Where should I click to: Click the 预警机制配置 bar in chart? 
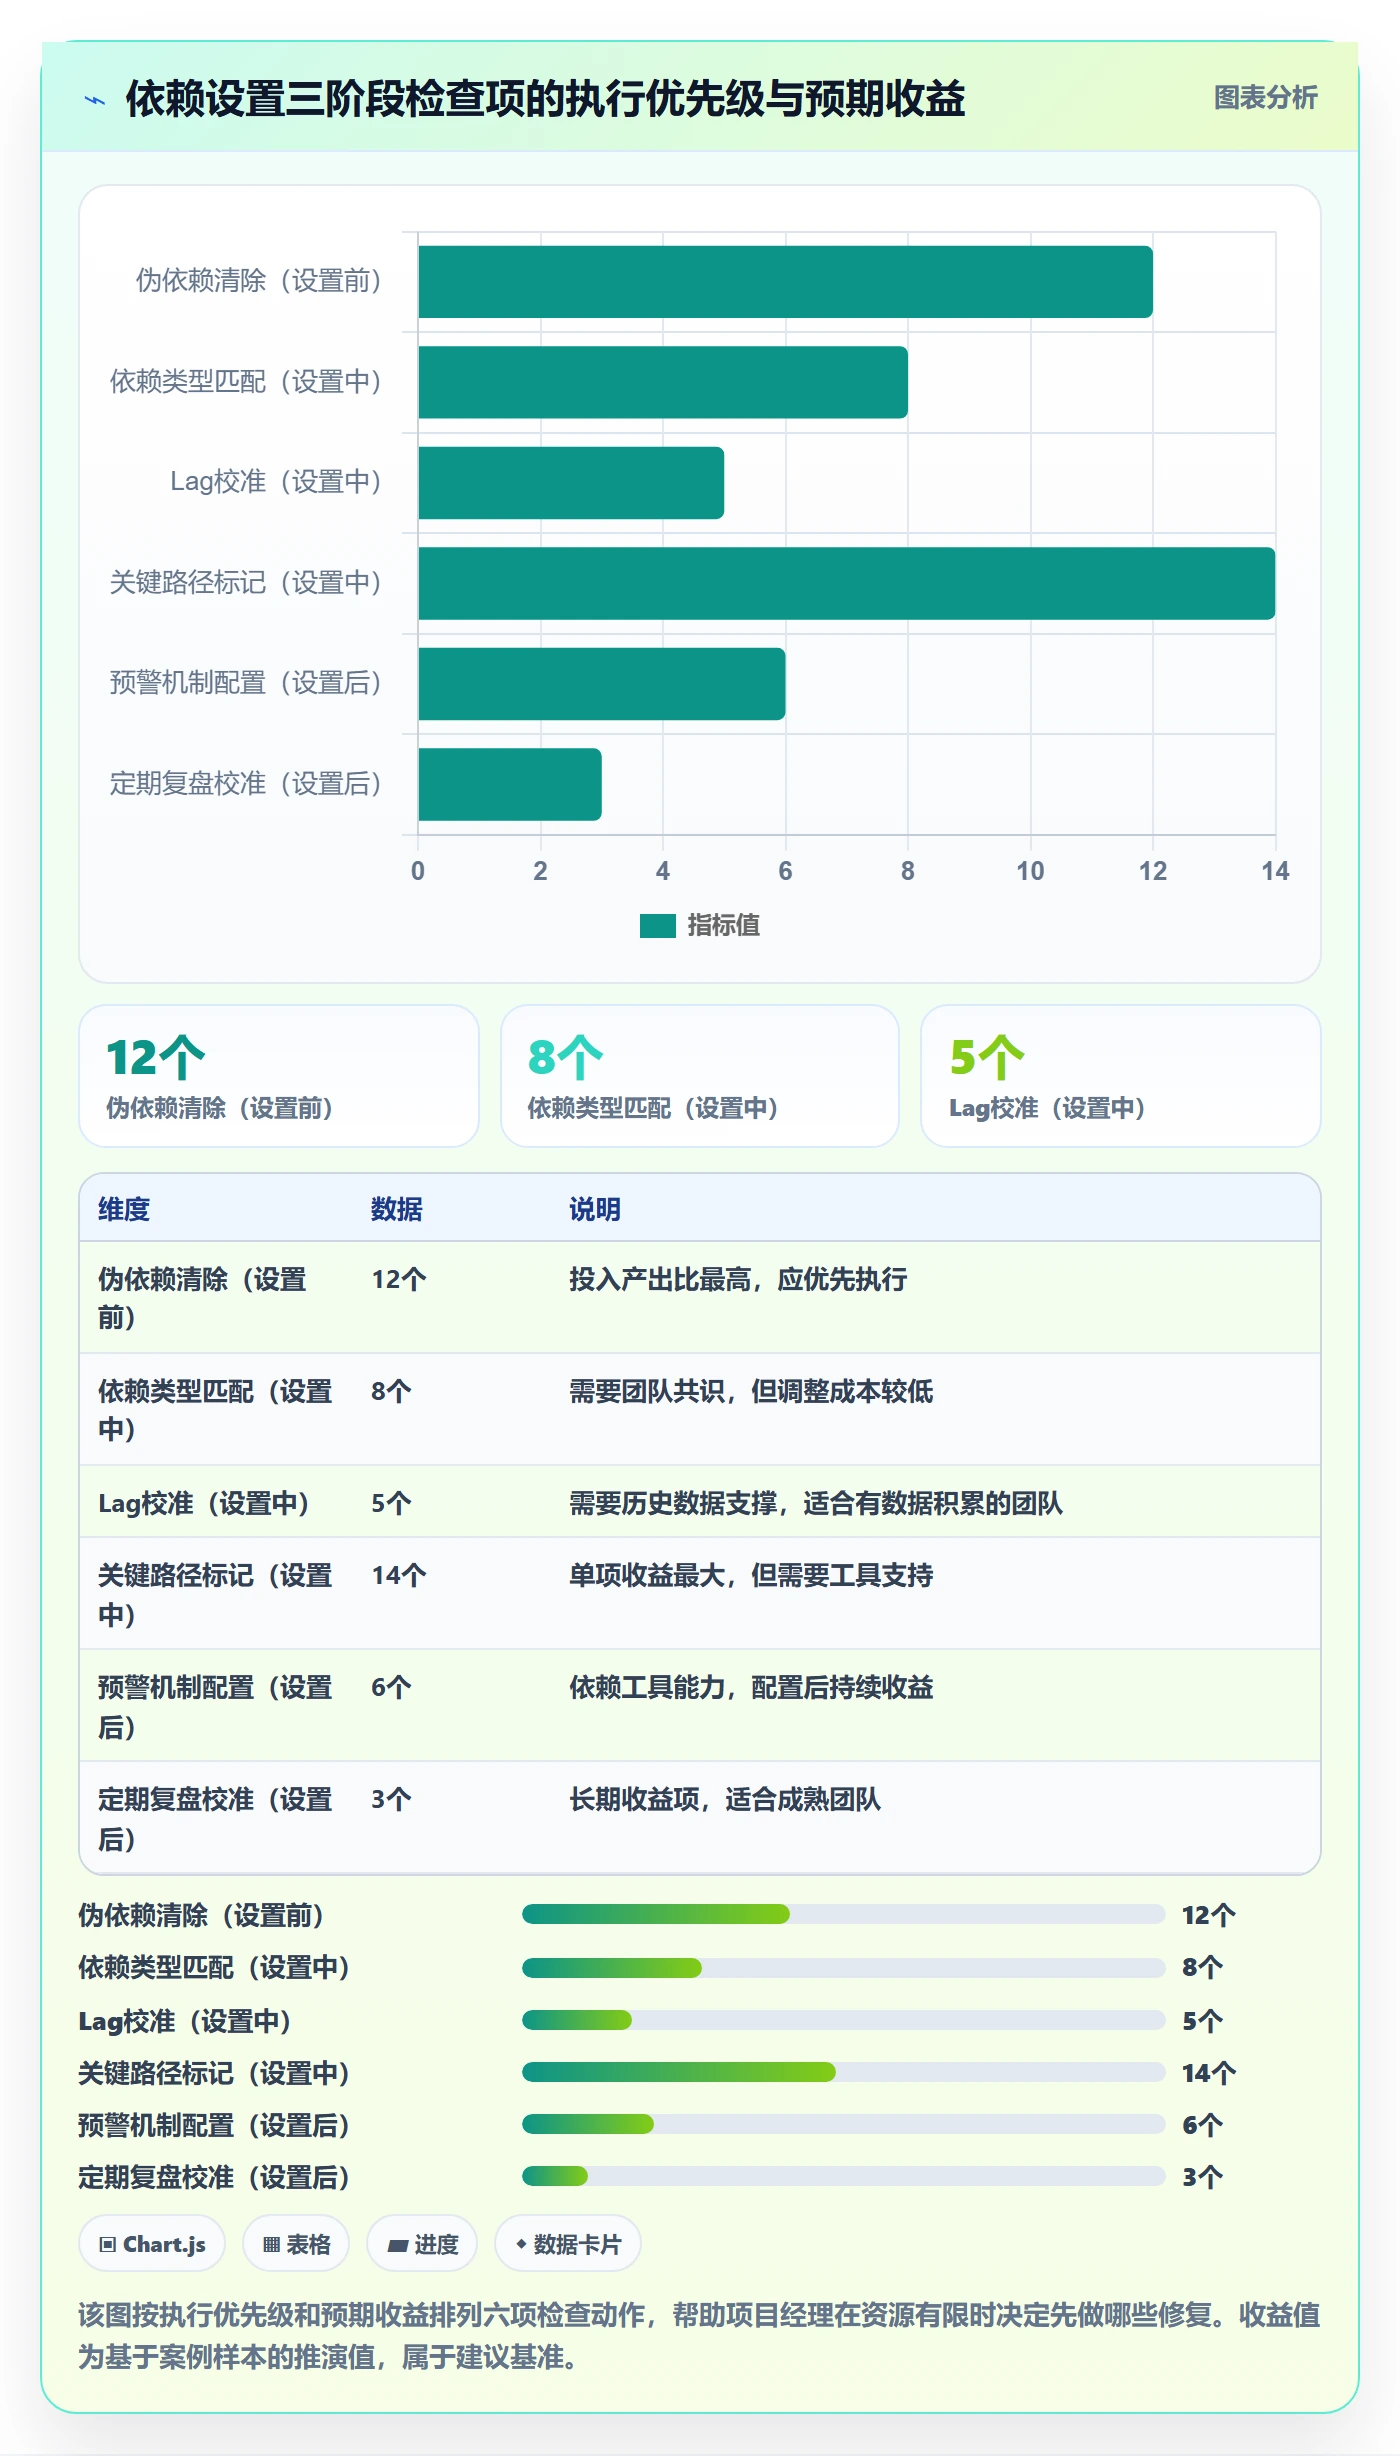pos(602,684)
